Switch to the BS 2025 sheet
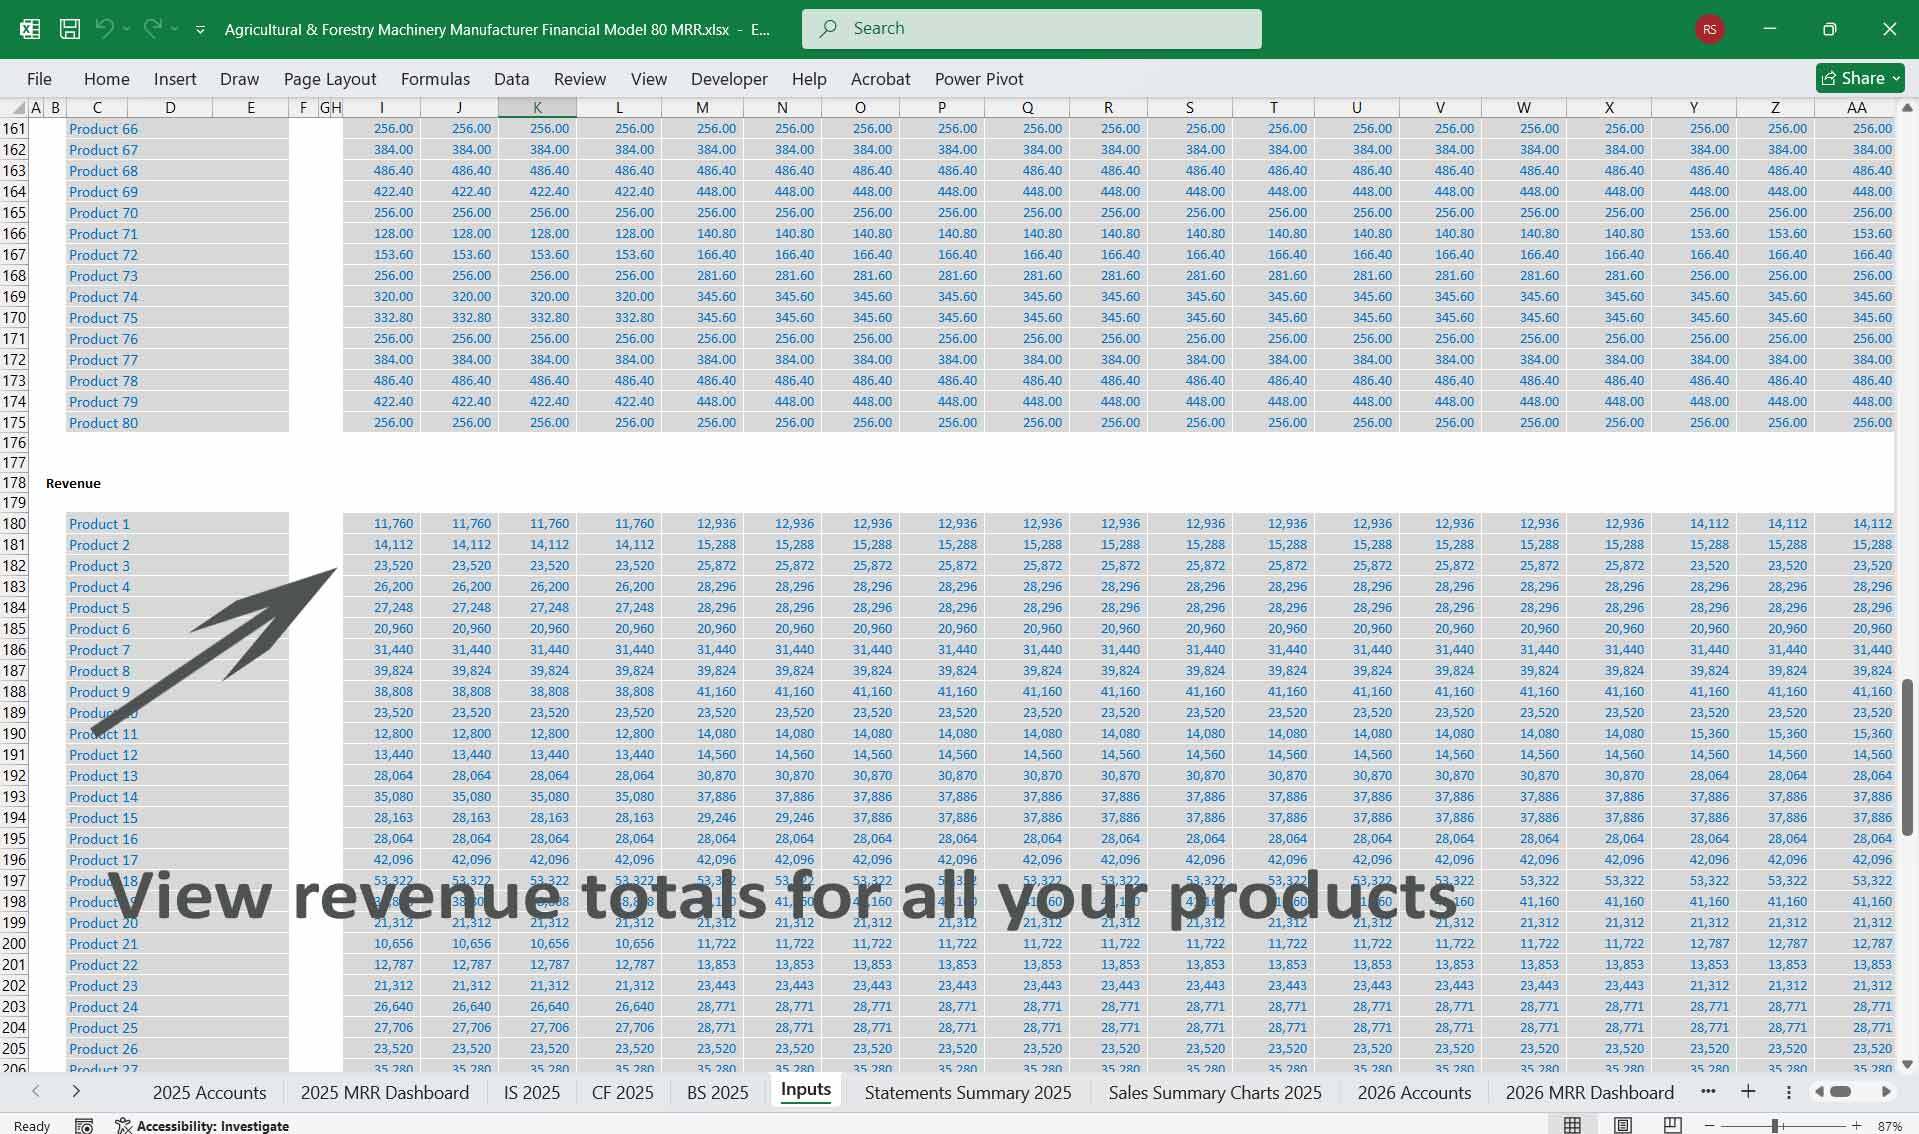Image resolution: width=1919 pixels, height=1134 pixels. (718, 1092)
